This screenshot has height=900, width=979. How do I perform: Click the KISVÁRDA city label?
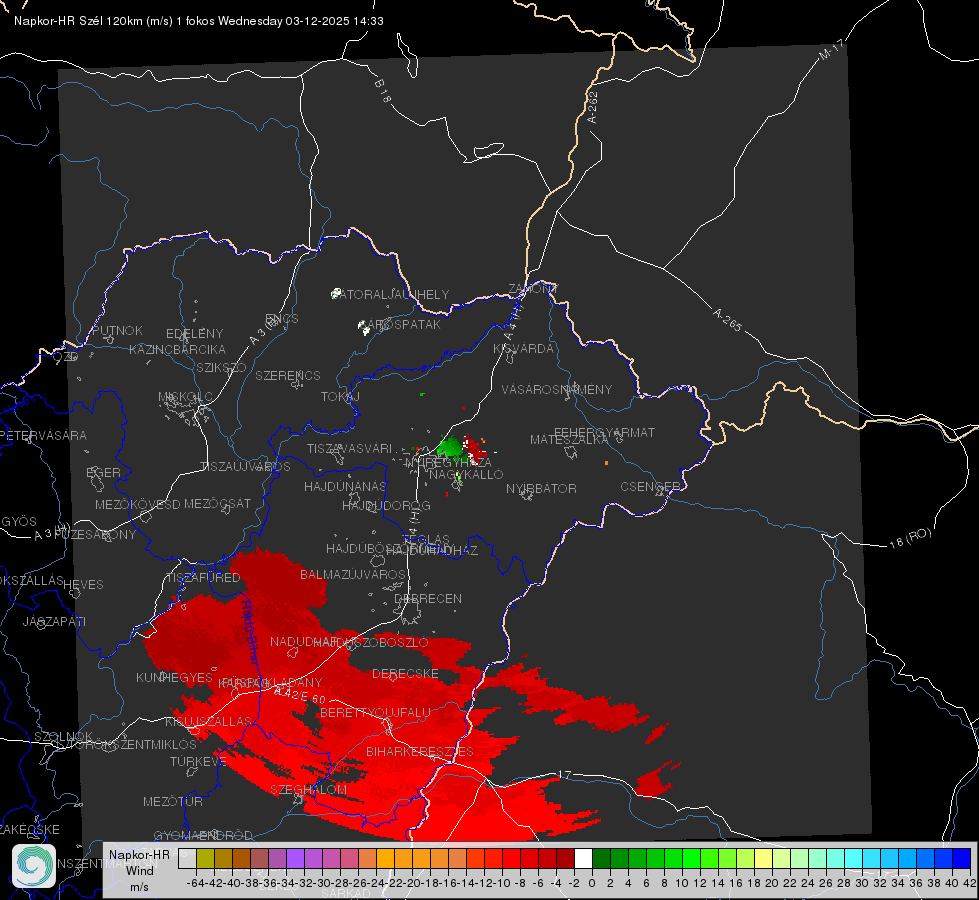[x=523, y=349]
